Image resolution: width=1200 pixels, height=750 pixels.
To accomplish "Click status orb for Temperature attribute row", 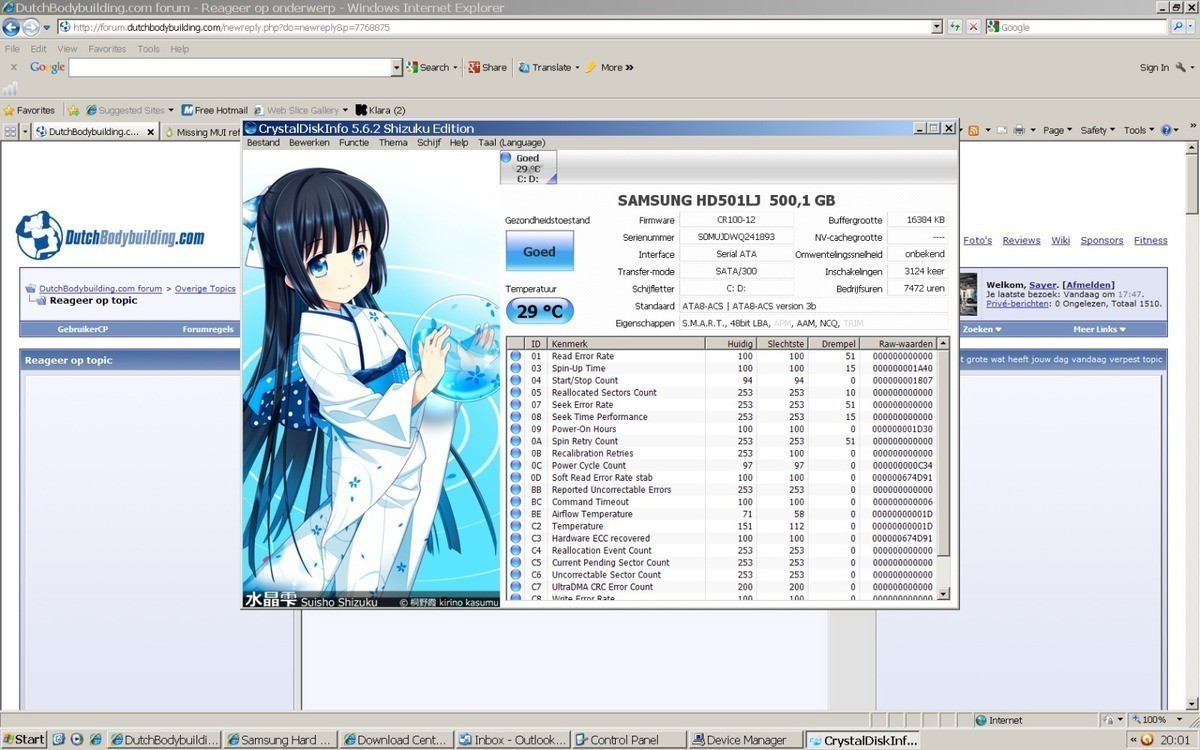I will [x=516, y=526].
